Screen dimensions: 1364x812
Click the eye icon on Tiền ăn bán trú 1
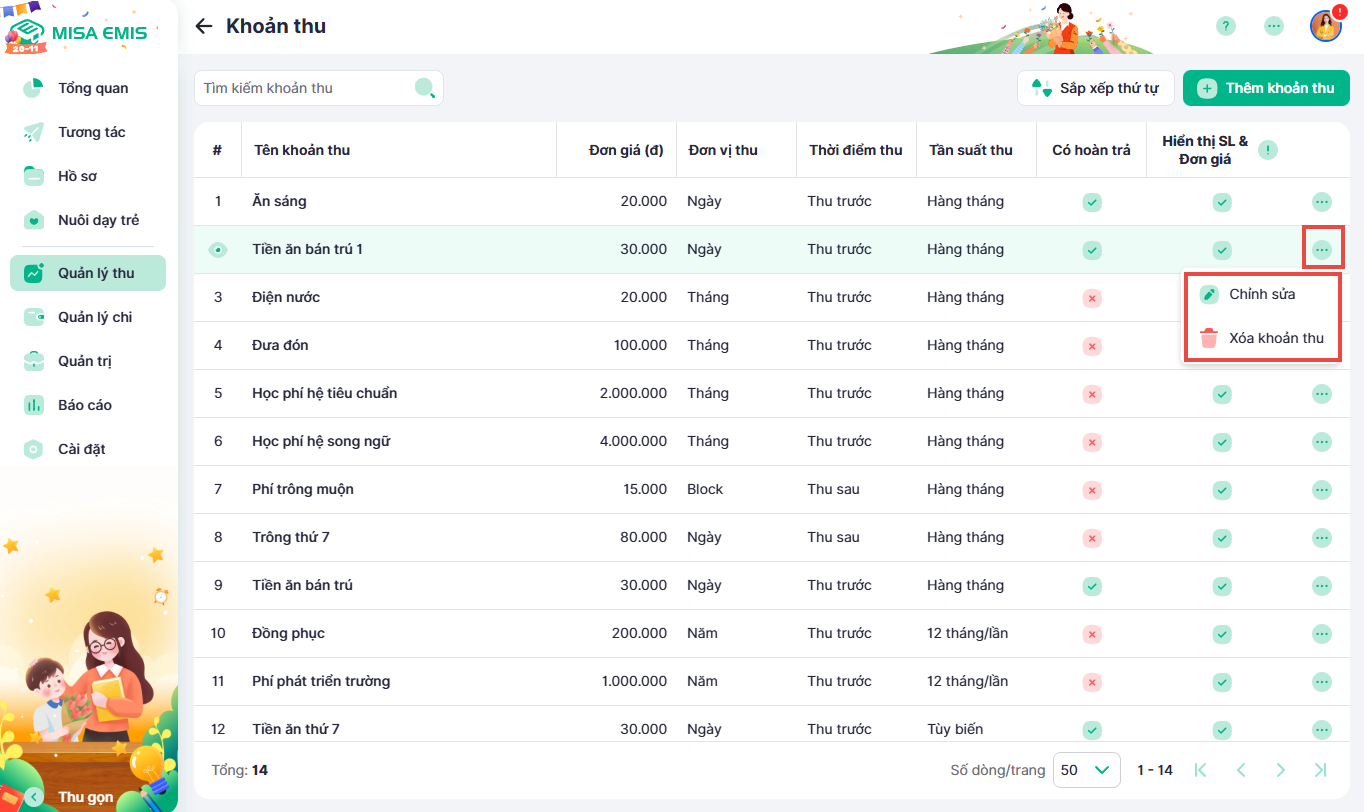218,250
